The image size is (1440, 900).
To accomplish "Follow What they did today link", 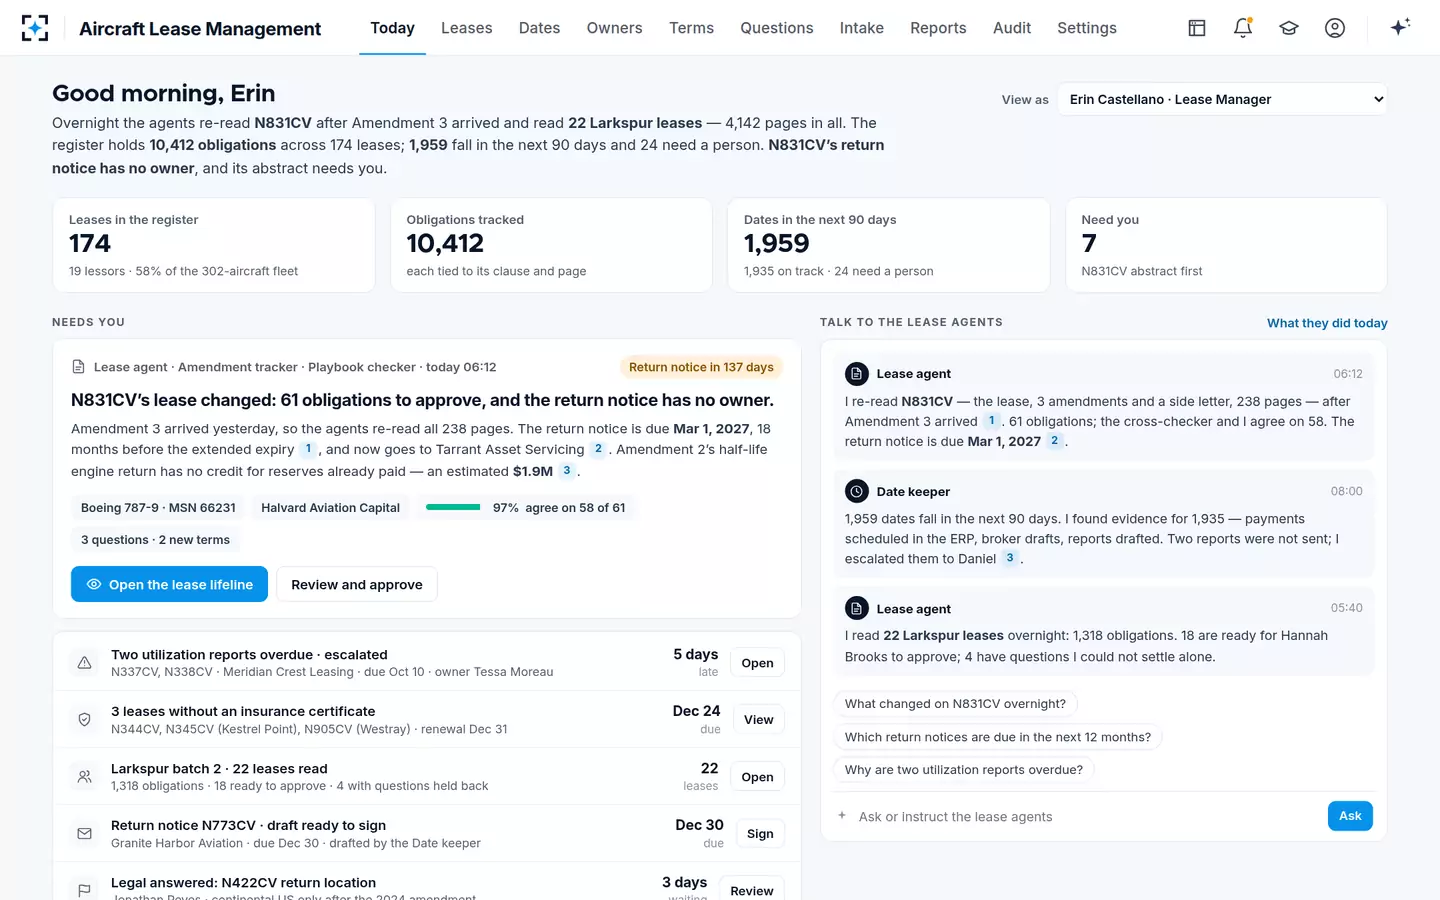I will point(1327,323).
